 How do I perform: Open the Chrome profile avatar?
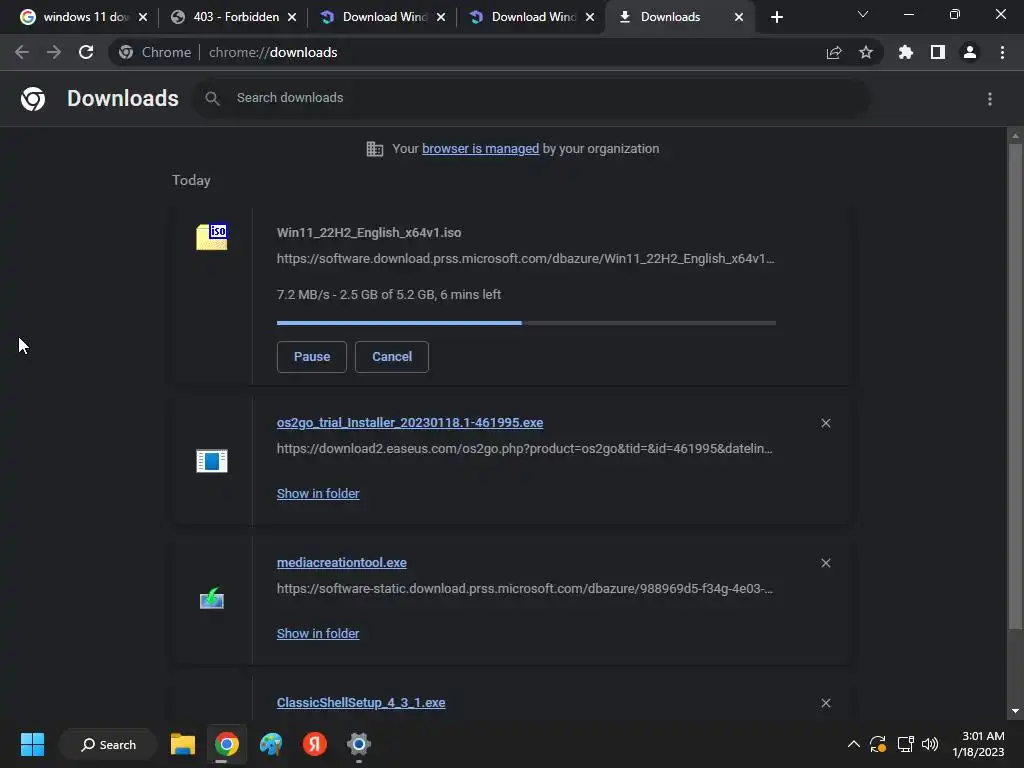tap(970, 52)
